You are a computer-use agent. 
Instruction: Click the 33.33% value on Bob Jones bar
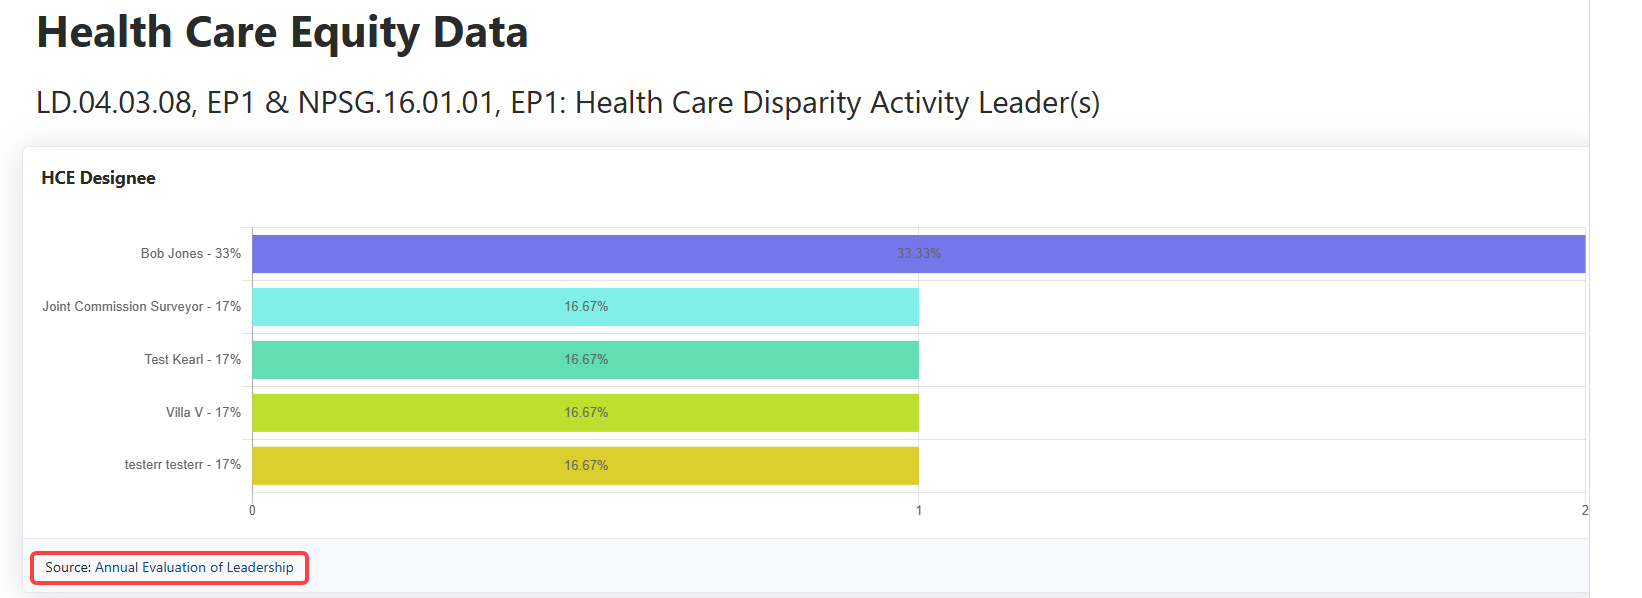pos(918,254)
